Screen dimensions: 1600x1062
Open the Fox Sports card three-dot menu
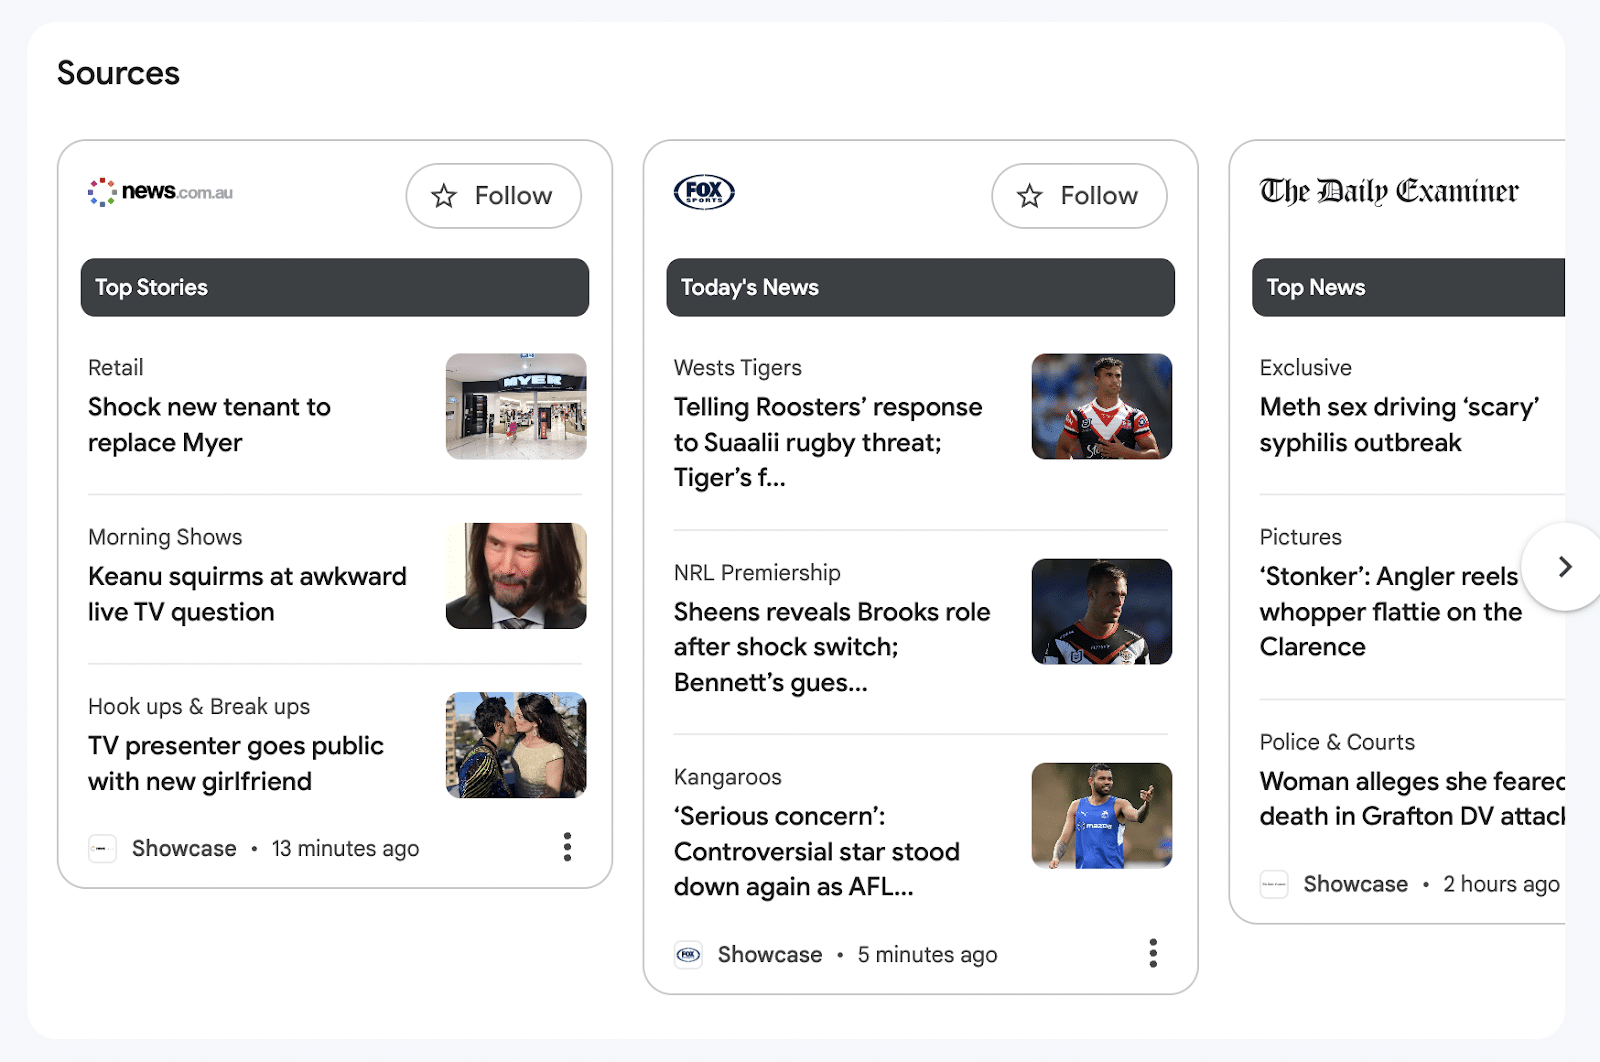(1153, 953)
